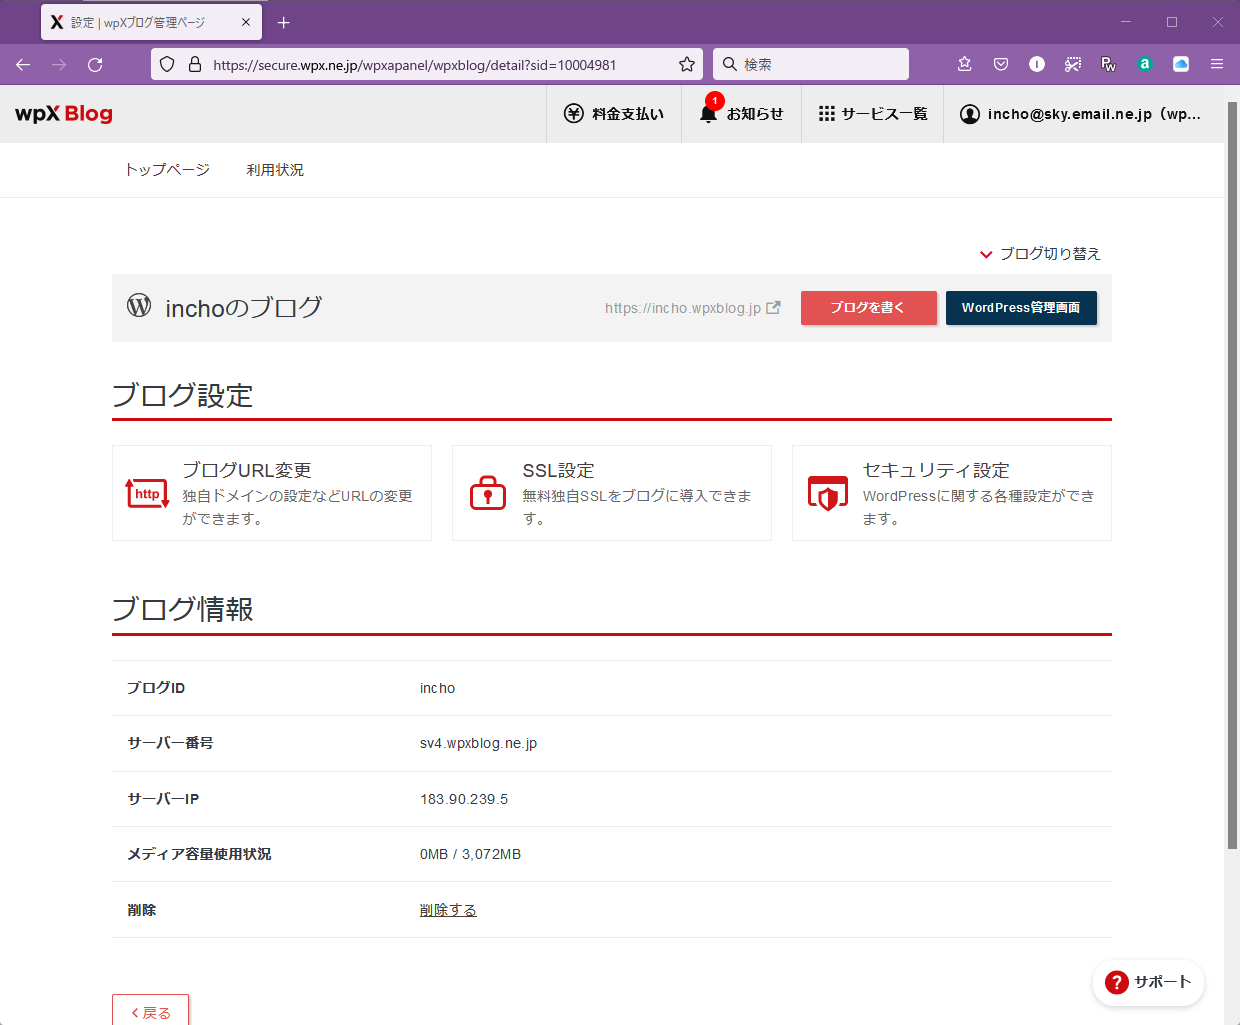Viewport: 1240px width, 1025px height.
Task: Click the white circular info extension icon
Action: tap(1037, 64)
